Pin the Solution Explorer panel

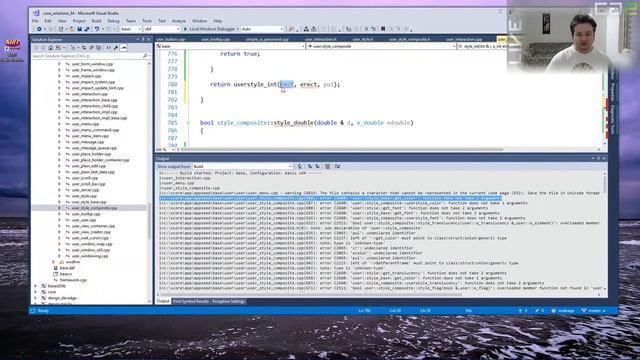[143, 39]
